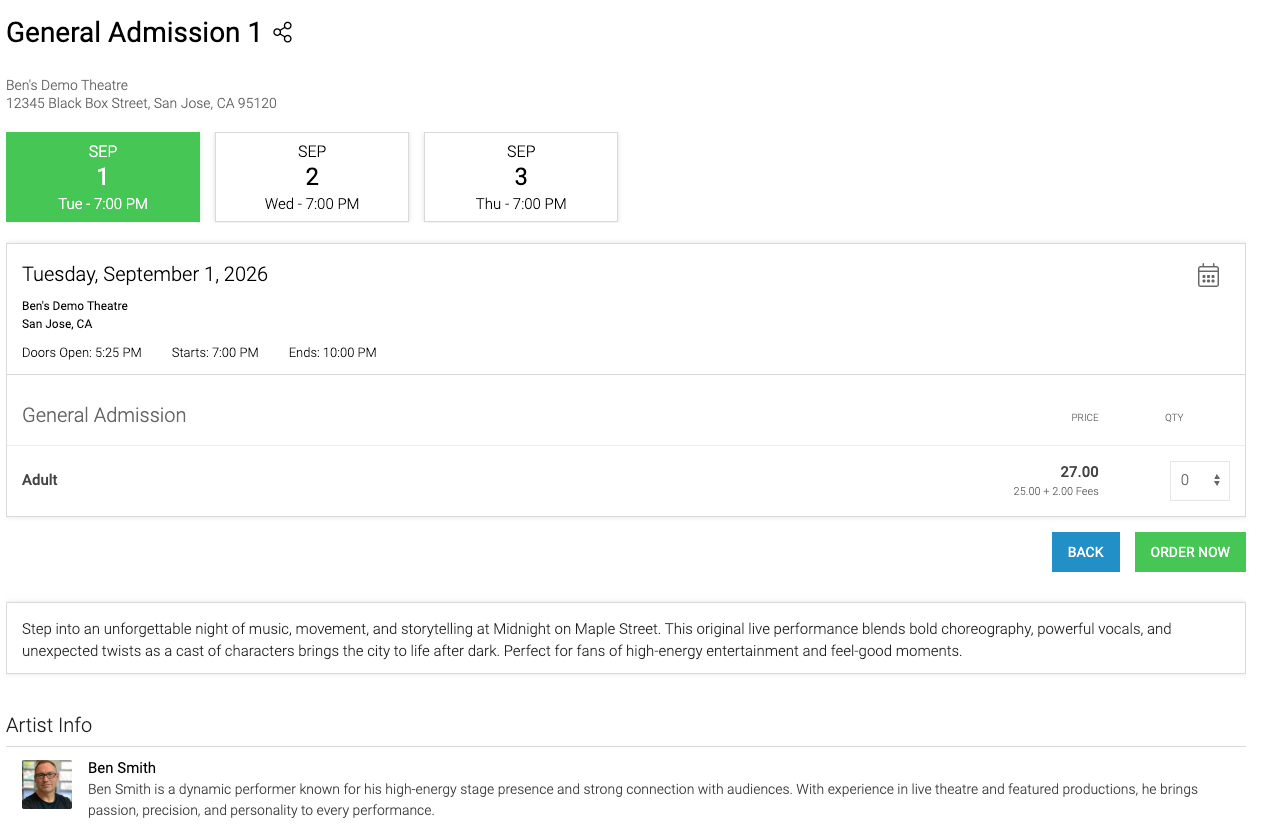Choose the Sep 3 Thursday showtime
Viewport: 1282px width, 828px height.
[521, 177]
